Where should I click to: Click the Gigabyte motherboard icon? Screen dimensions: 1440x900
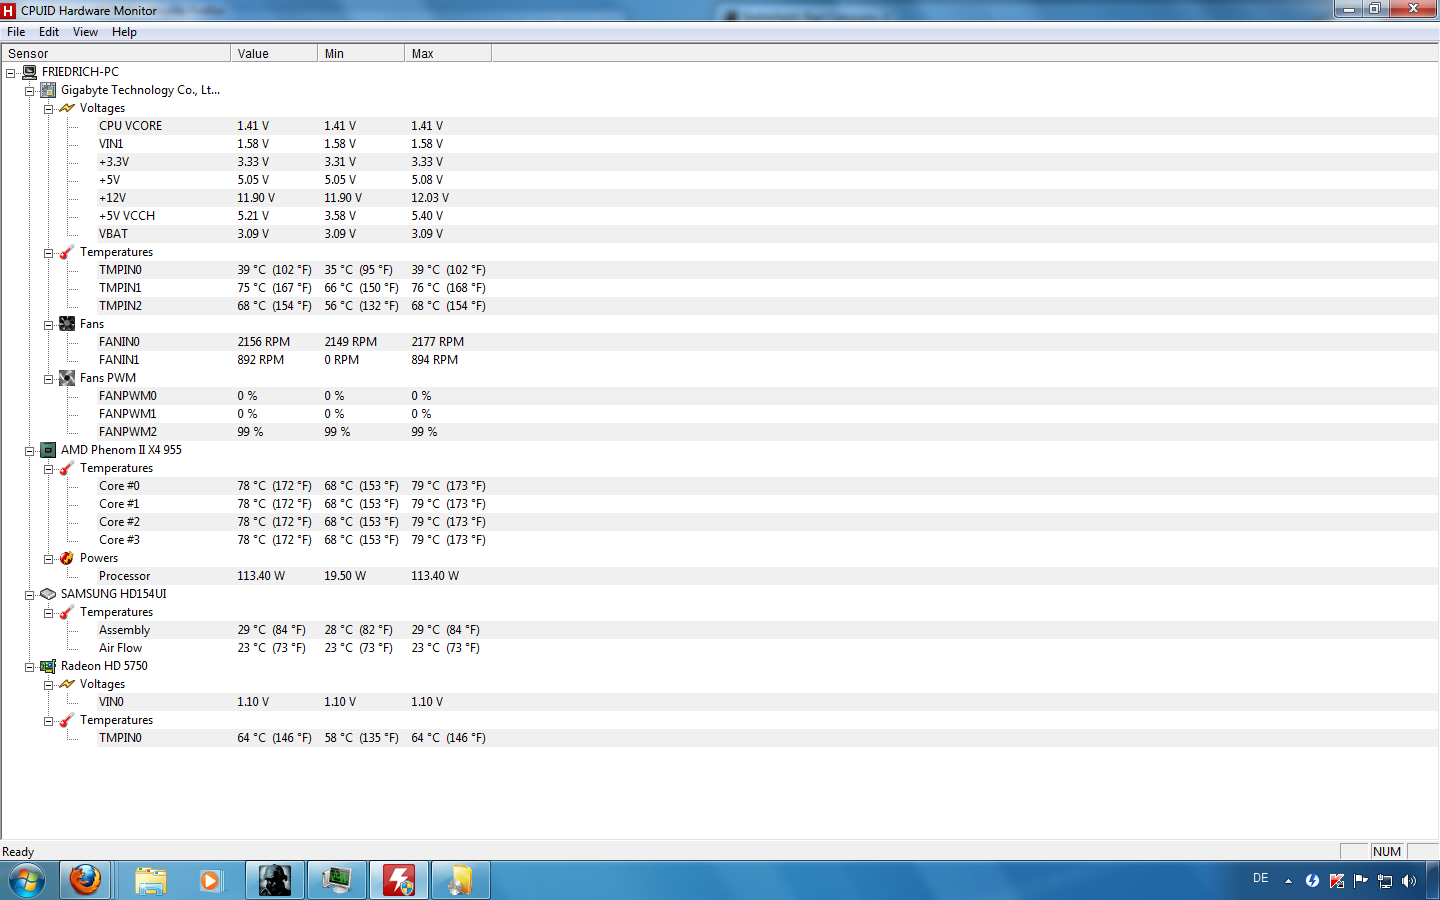(x=48, y=90)
